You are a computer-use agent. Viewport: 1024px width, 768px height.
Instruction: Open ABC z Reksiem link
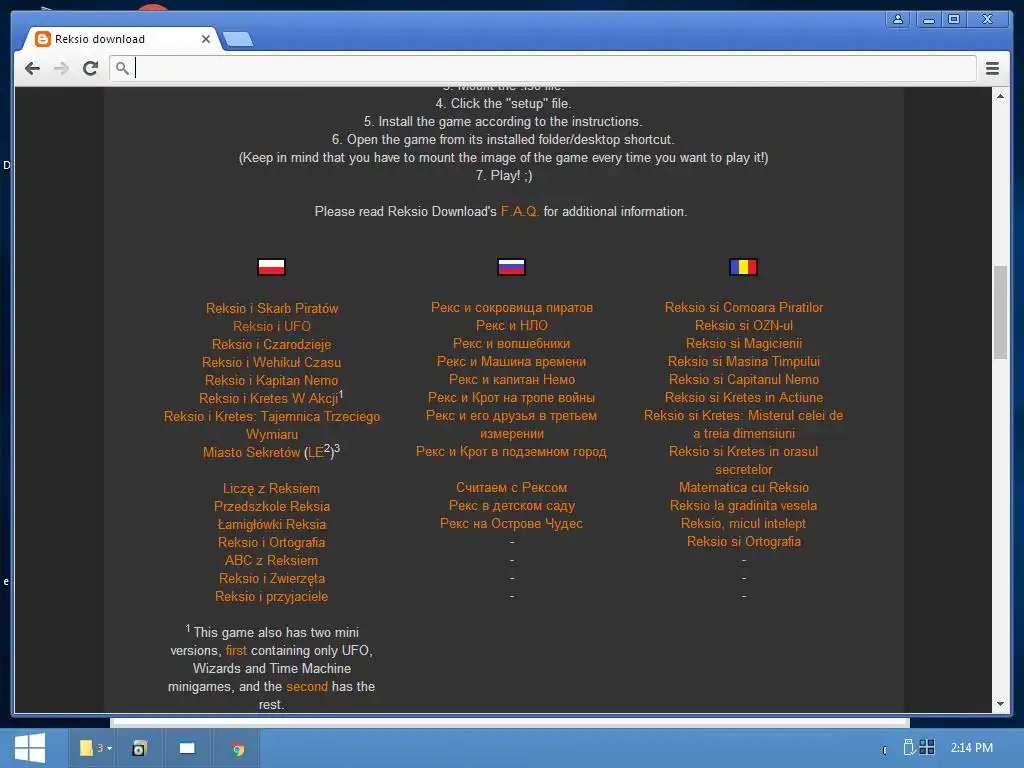[272, 560]
